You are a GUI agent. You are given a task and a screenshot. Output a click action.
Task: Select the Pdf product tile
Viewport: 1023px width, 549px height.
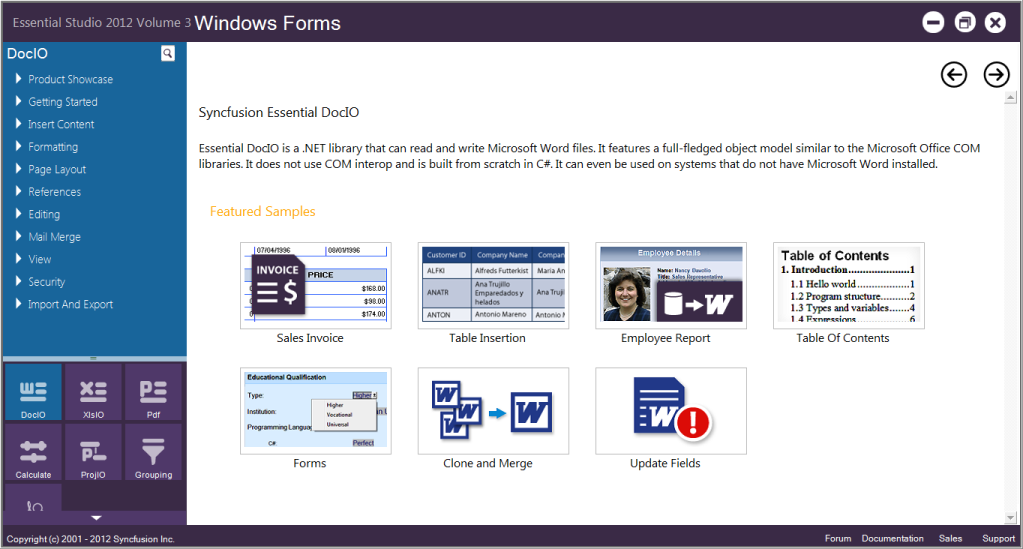pos(153,392)
